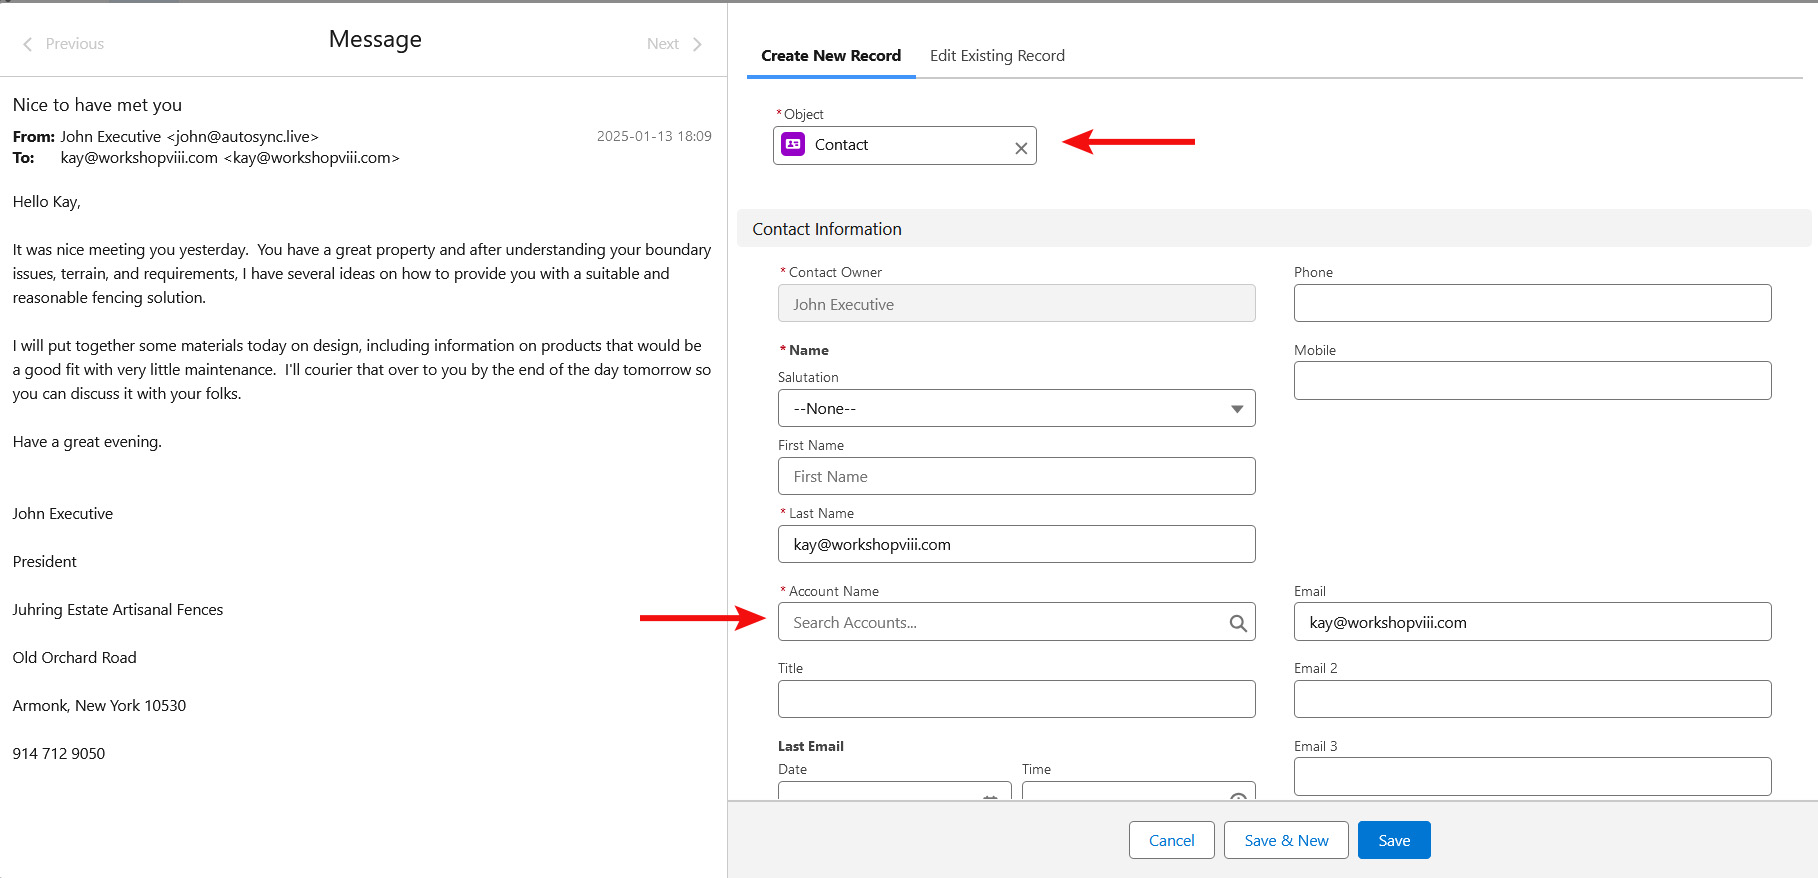The width and height of the screenshot is (1818, 878).
Task: Click the Previous message chevron icon
Action: 28,44
